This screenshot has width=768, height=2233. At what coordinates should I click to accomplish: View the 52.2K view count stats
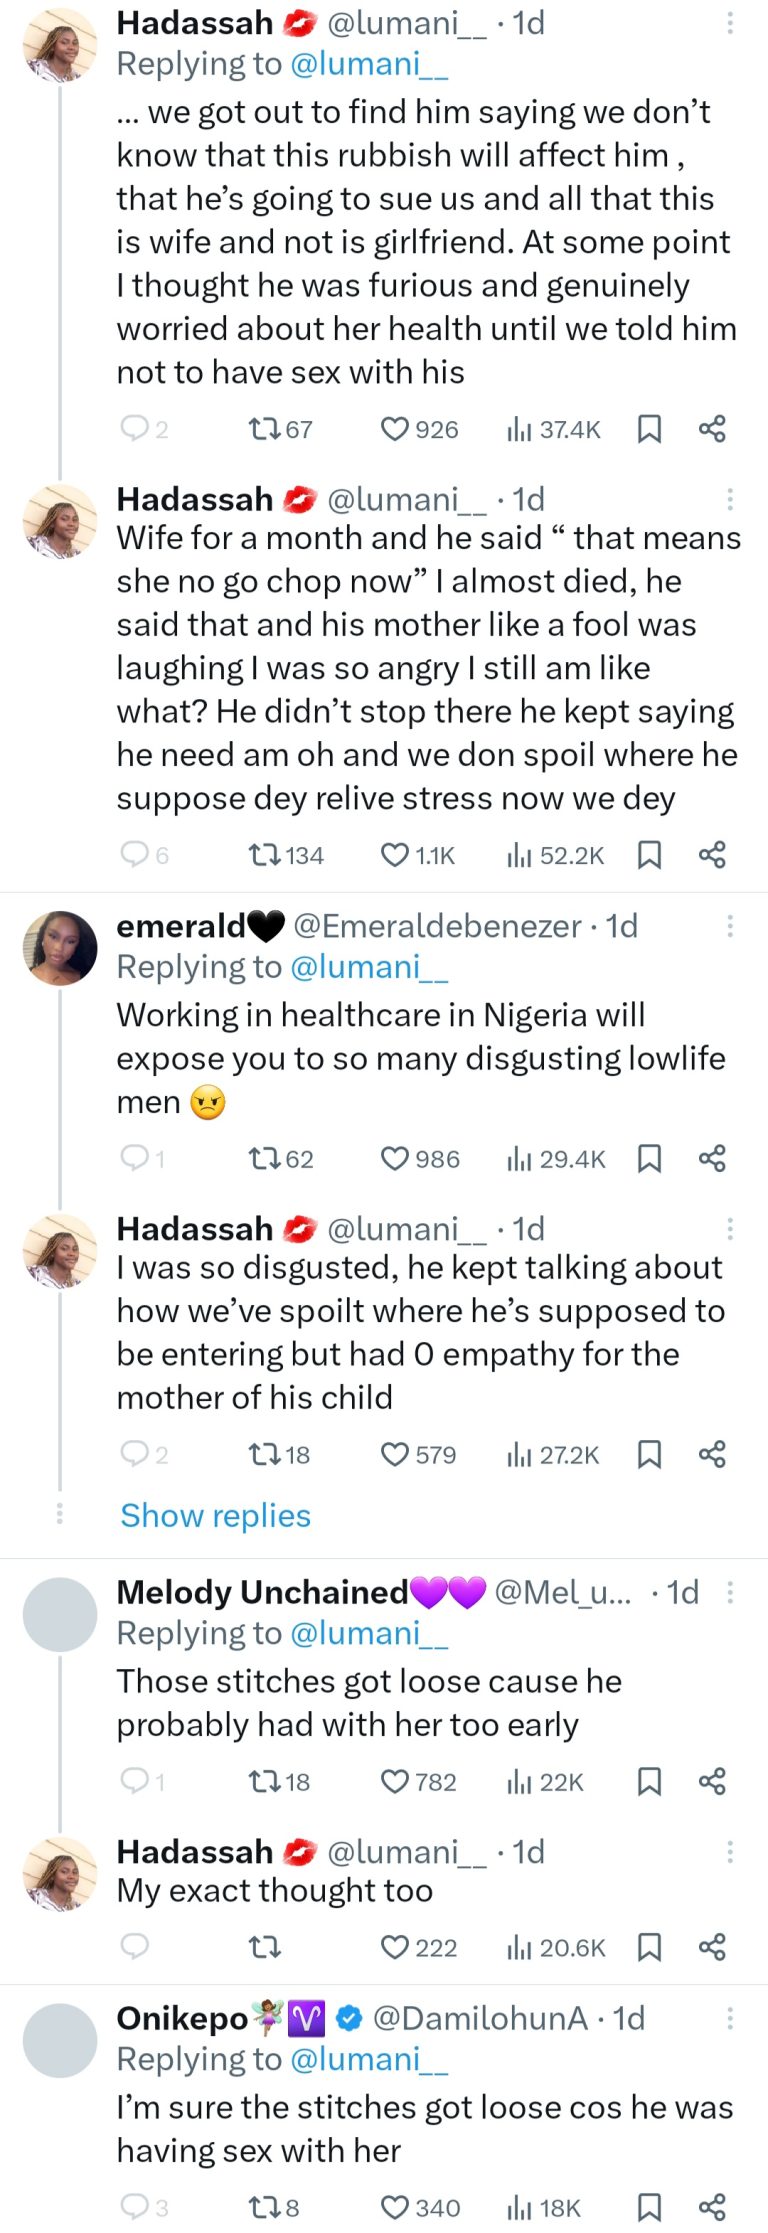(x=555, y=855)
